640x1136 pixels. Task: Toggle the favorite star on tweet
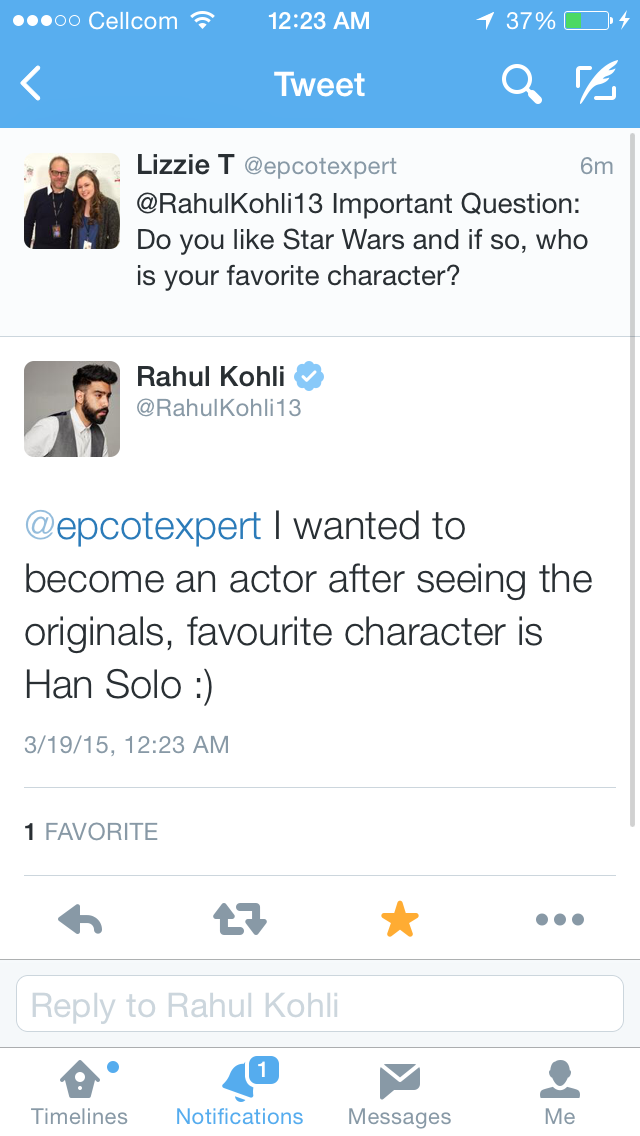coord(399,920)
